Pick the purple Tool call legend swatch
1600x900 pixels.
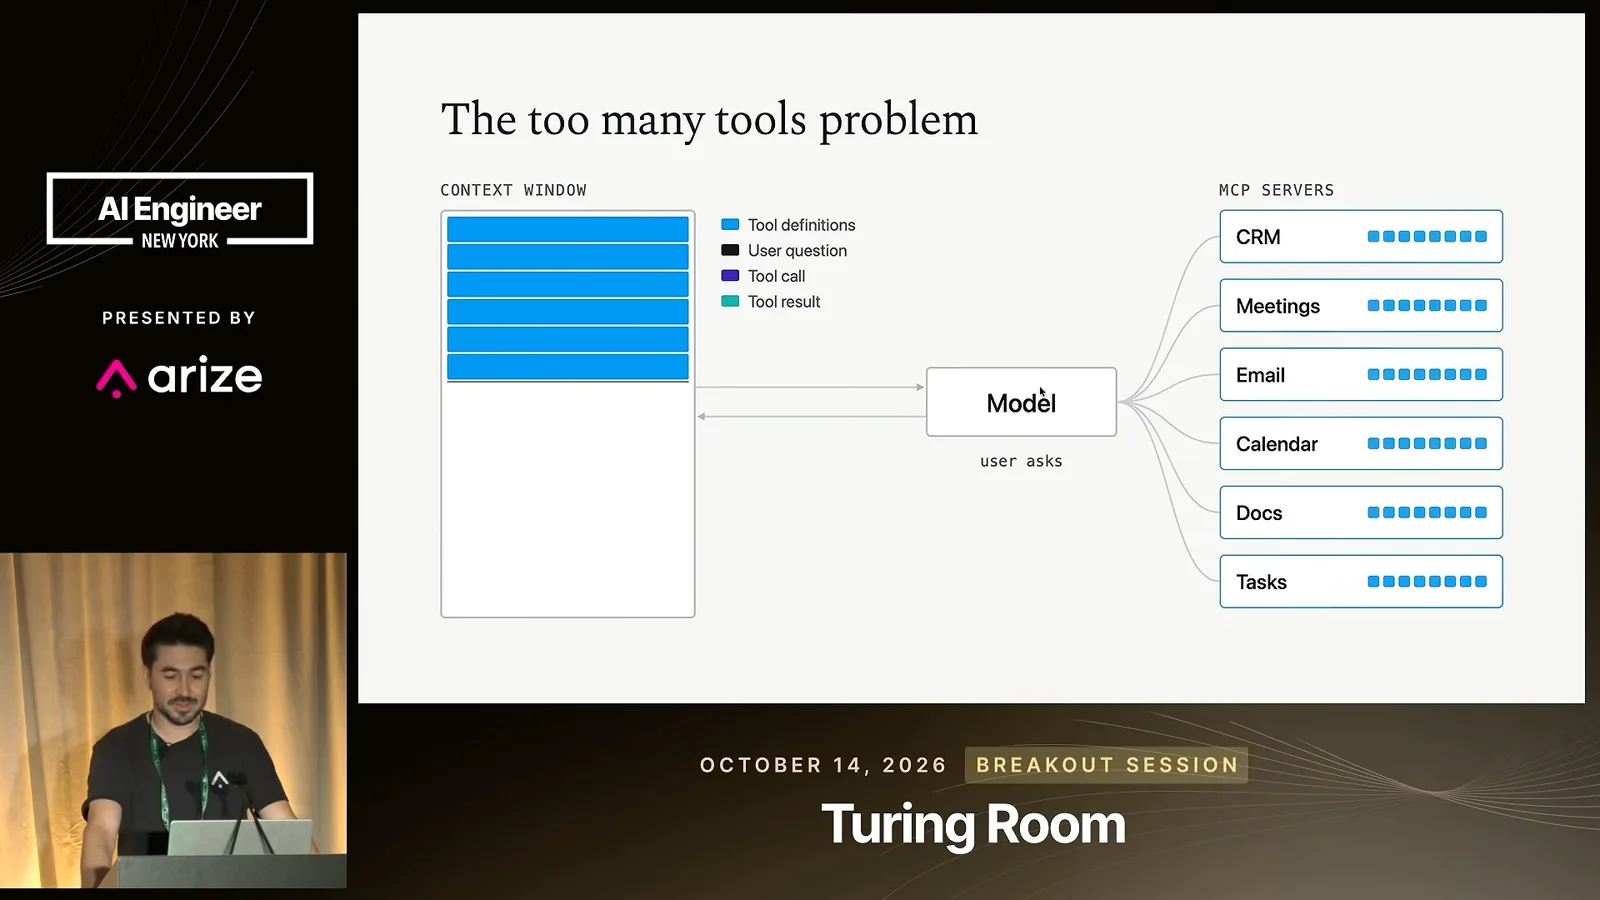tap(730, 276)
